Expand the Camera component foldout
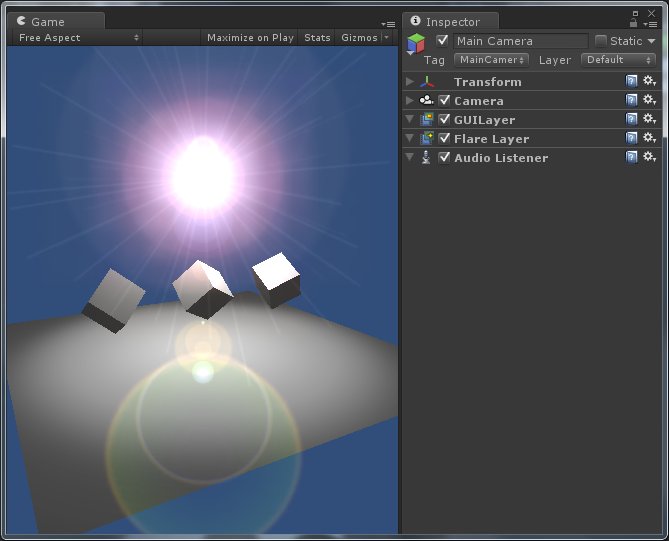669x541 pixels. coord(410,100)
